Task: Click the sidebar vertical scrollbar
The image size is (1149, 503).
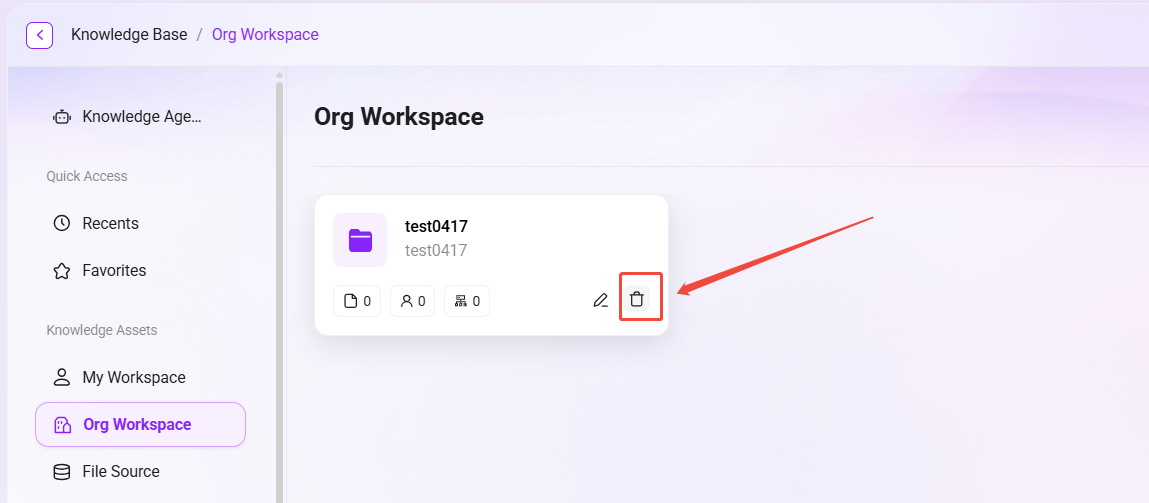Action: pos(279,292)
